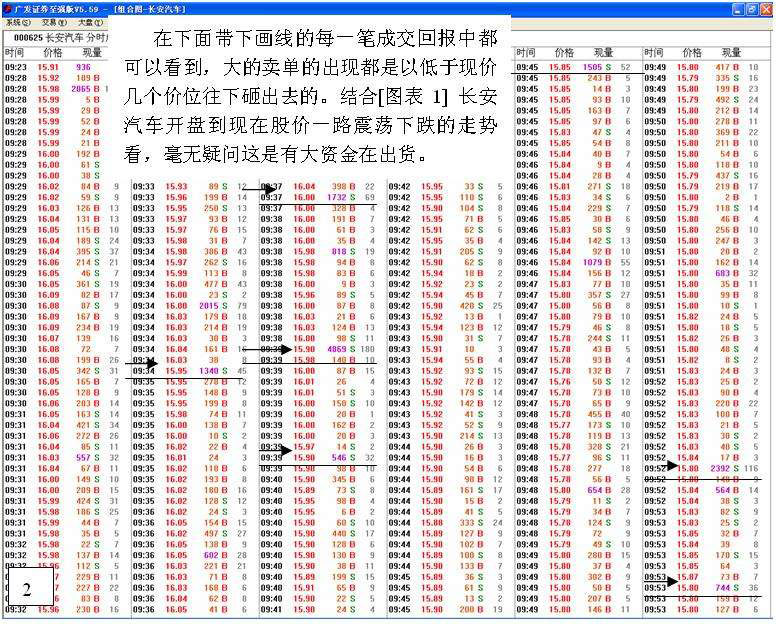Screen dimensions: 776x625
Task: Click the 价格 header above the 15.91 price
Action: tap(52, 52)
